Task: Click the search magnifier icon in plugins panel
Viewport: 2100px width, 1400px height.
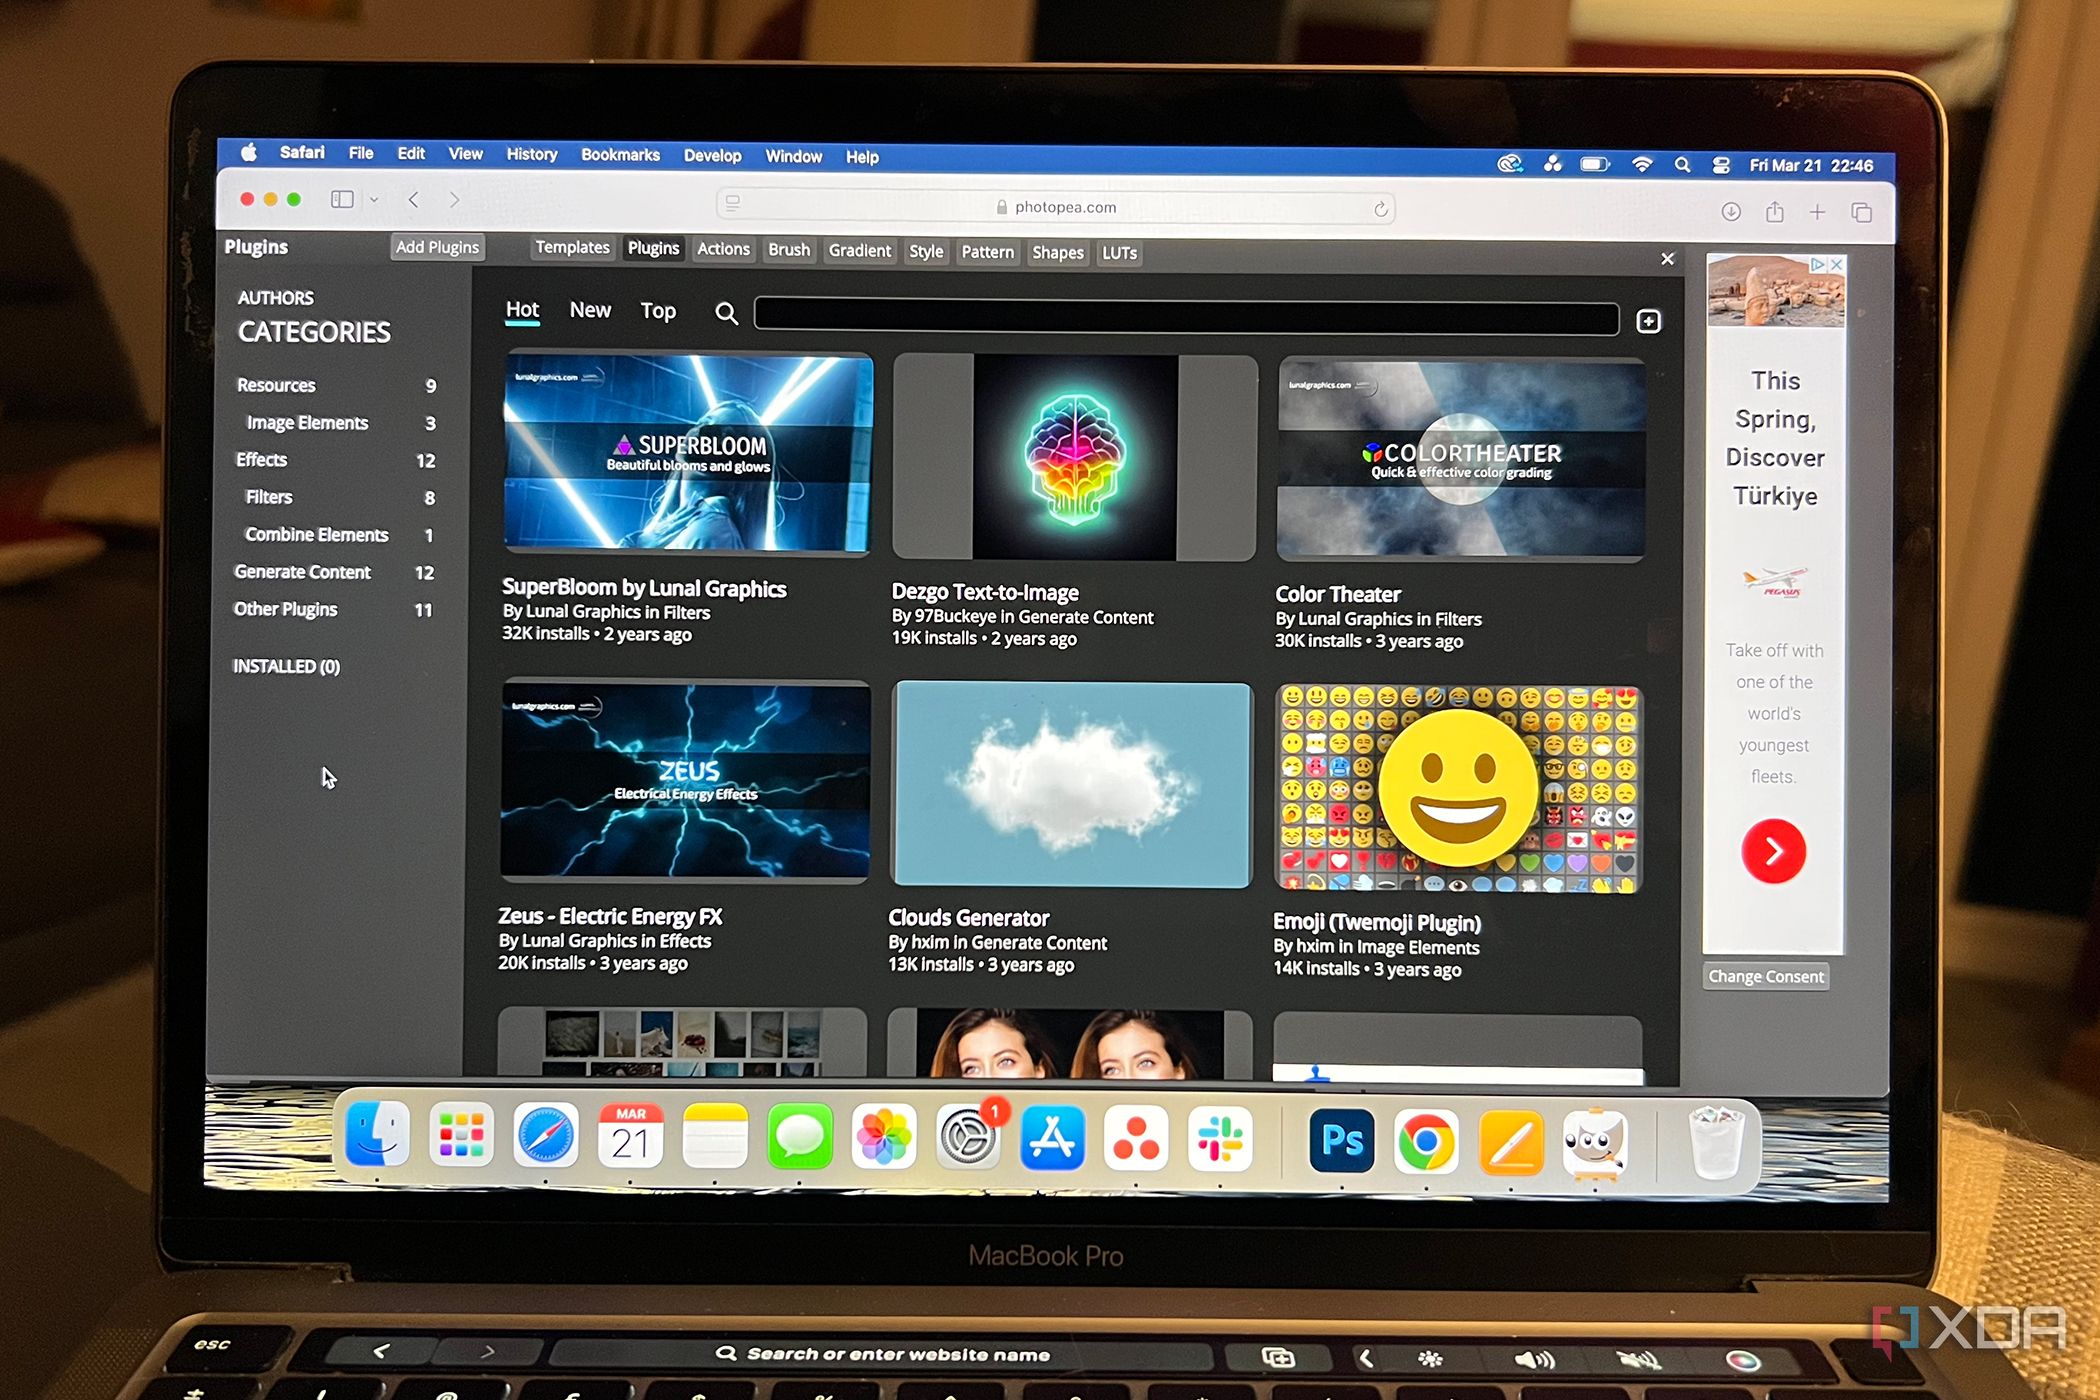Action: point(726,314)
